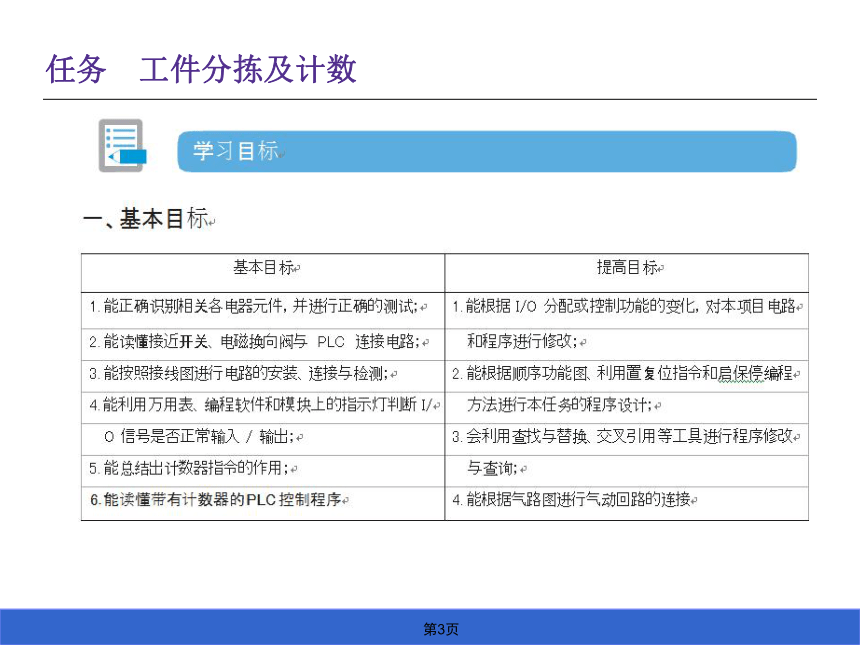Click the table header cell 基本目标
This screenshot has height=645, width=860.
click(x=263, y=273)
